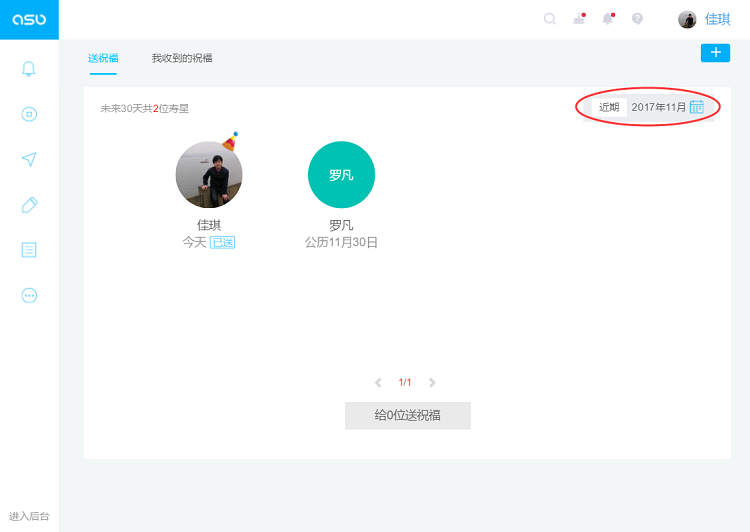Toggle the 近期 recent filter
This screenshot has width=750, height=532.
pos(609,107)
